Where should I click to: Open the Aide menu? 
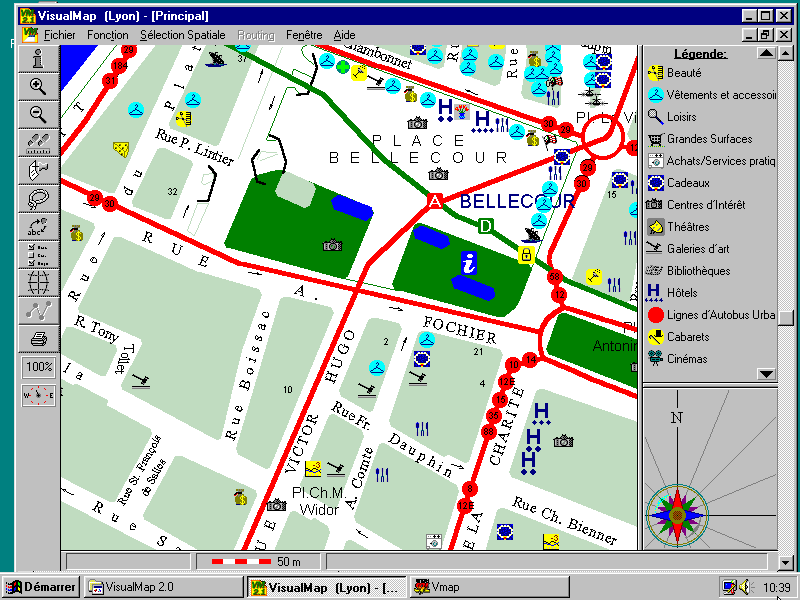[344, 35]
